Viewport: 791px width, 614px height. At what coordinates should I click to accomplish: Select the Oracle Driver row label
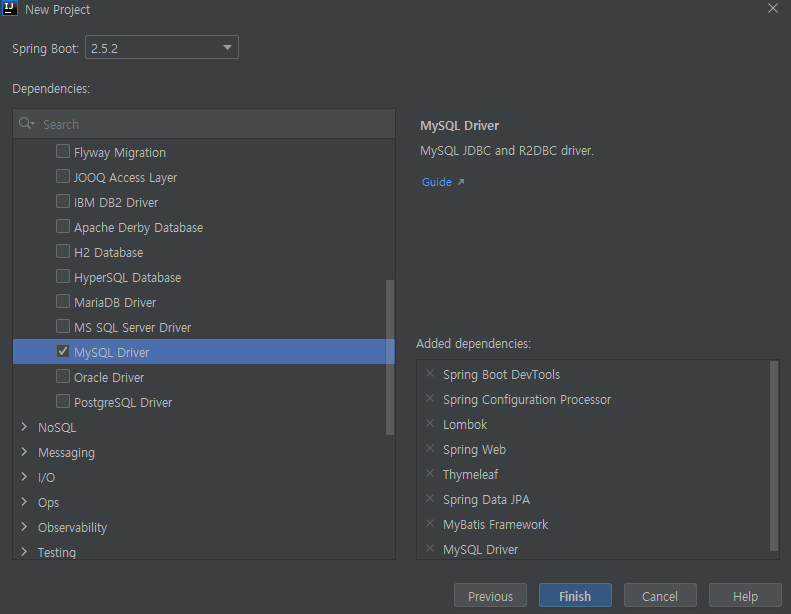pyautogui.click(x=108, y=377)
